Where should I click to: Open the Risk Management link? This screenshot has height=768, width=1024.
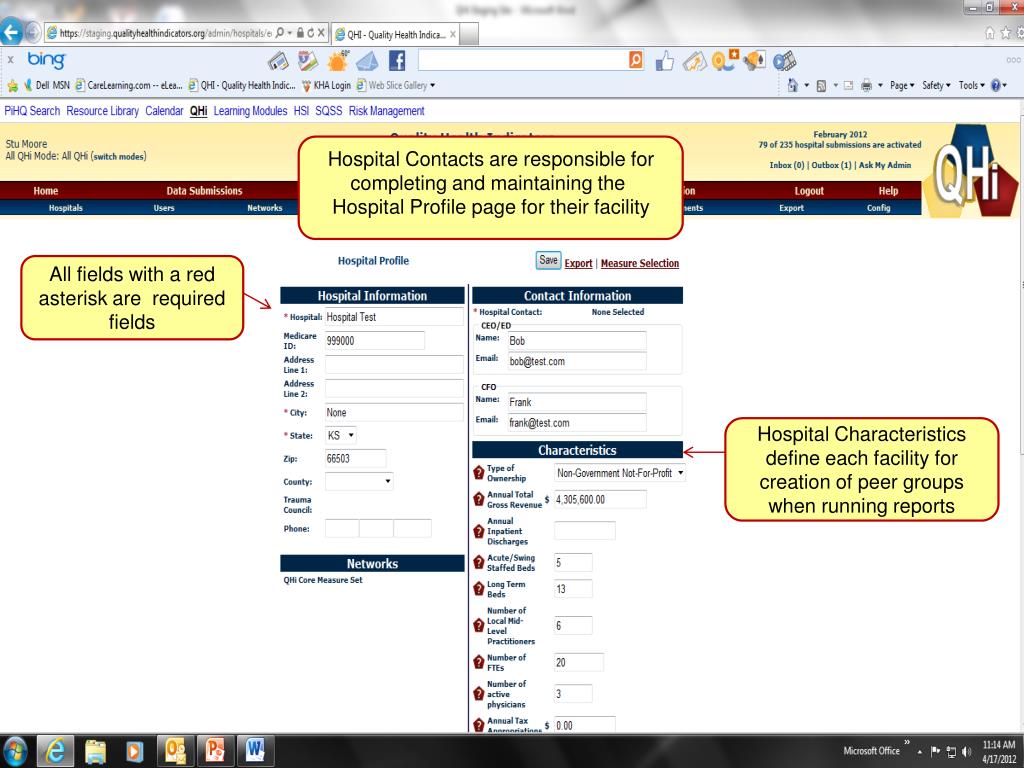pos(387,111)
